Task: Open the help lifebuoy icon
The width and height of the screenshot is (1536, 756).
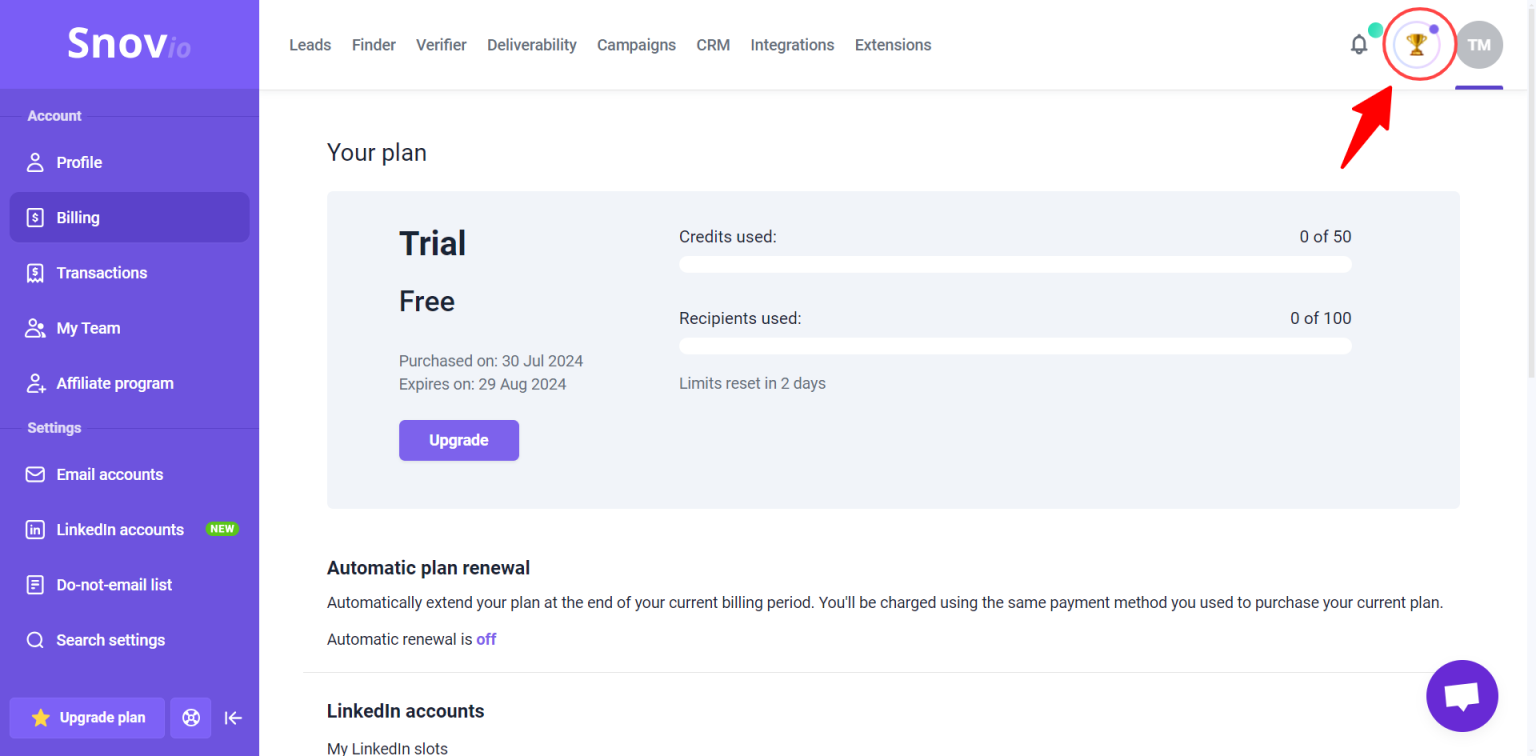Action: (x=191, y=718)
